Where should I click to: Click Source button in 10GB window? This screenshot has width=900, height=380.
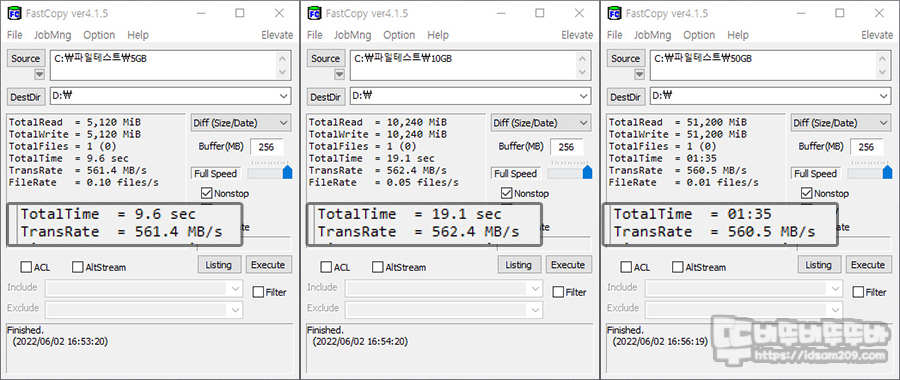point(326,59)
